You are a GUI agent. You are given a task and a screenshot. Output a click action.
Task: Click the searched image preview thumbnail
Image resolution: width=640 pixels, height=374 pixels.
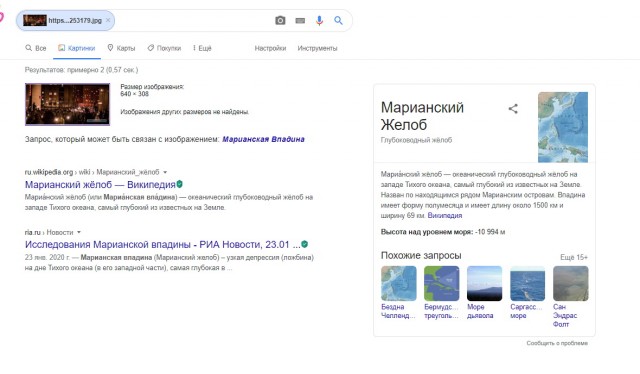pyautogui.click(x=67, y=104)
